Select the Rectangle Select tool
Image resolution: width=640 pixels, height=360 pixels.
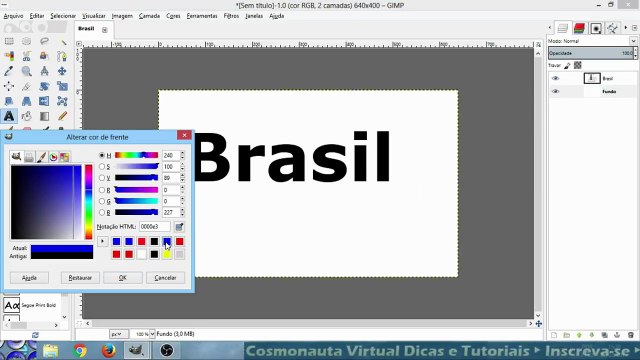tap(9, 41)
